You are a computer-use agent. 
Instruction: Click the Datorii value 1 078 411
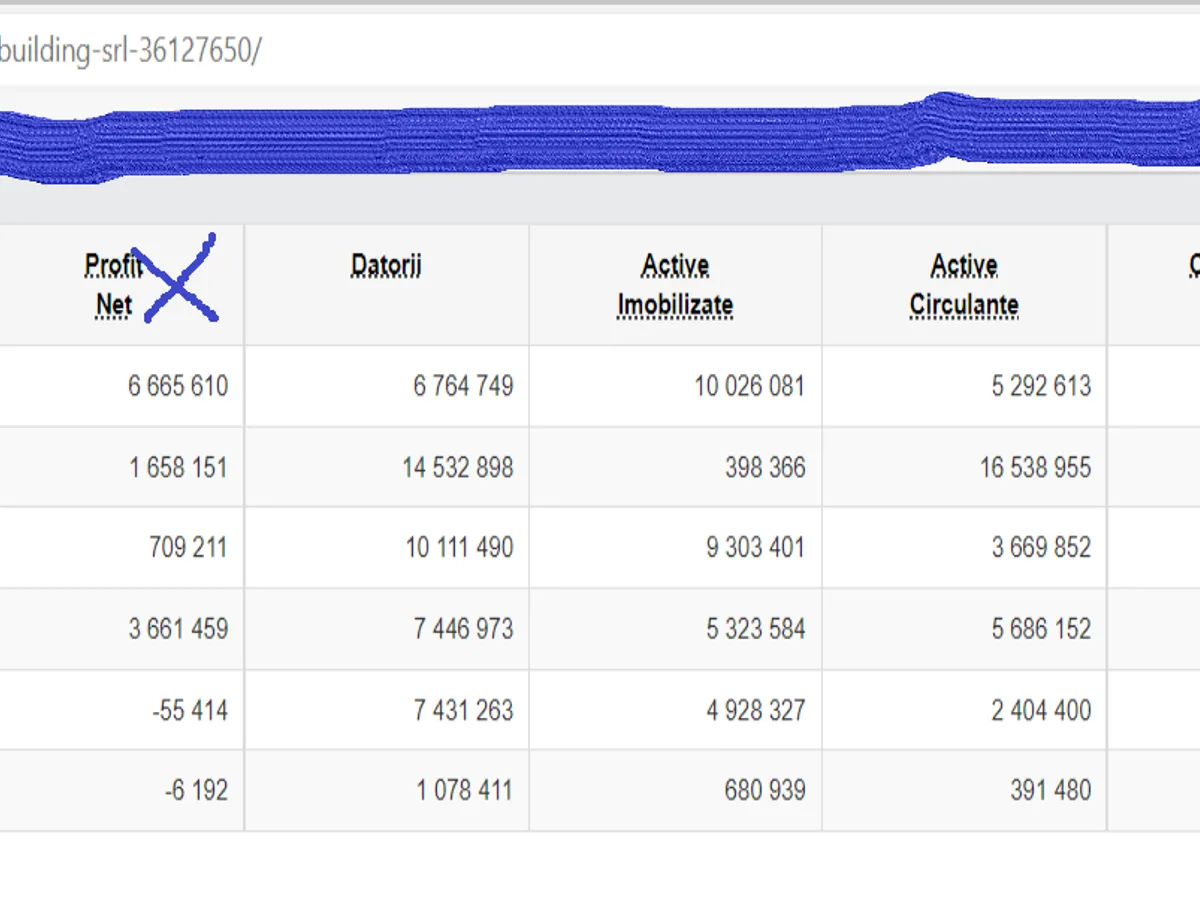(464, 790)
